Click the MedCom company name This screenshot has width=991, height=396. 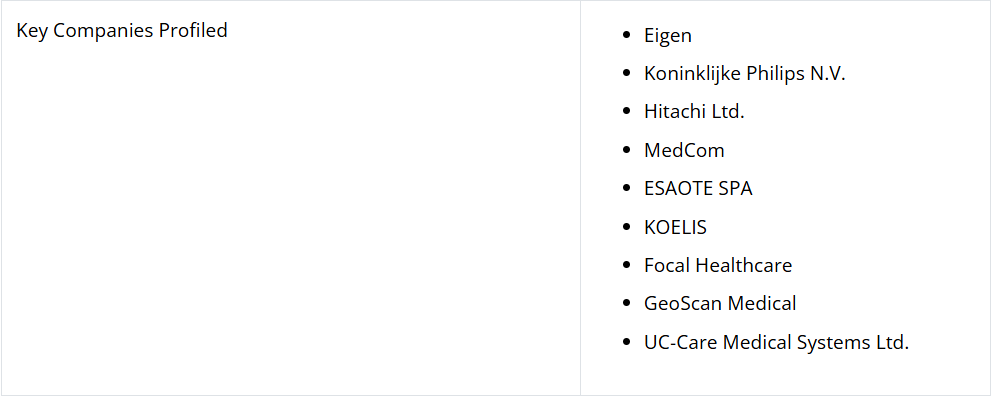tap(684, 150)
